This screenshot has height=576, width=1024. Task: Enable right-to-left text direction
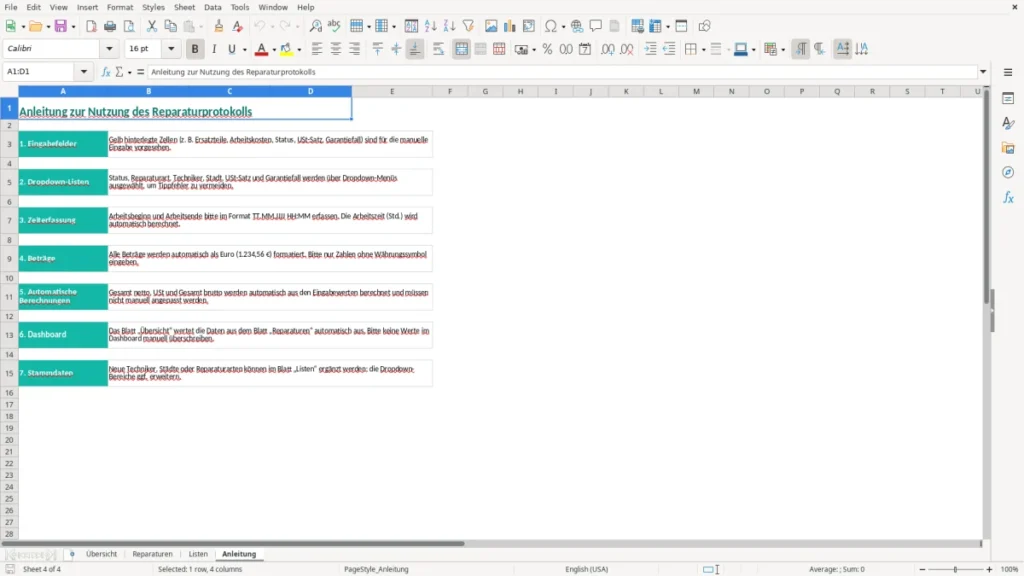pos(820,49)
